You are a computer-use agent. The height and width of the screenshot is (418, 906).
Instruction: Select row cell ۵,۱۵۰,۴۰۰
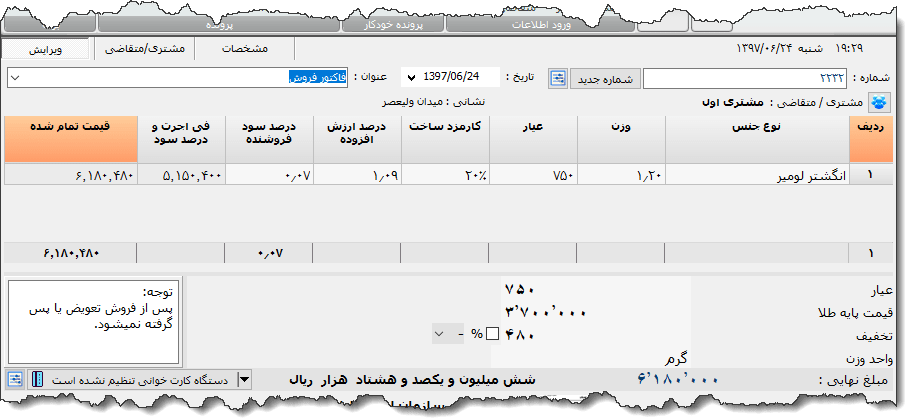(181, 175)
